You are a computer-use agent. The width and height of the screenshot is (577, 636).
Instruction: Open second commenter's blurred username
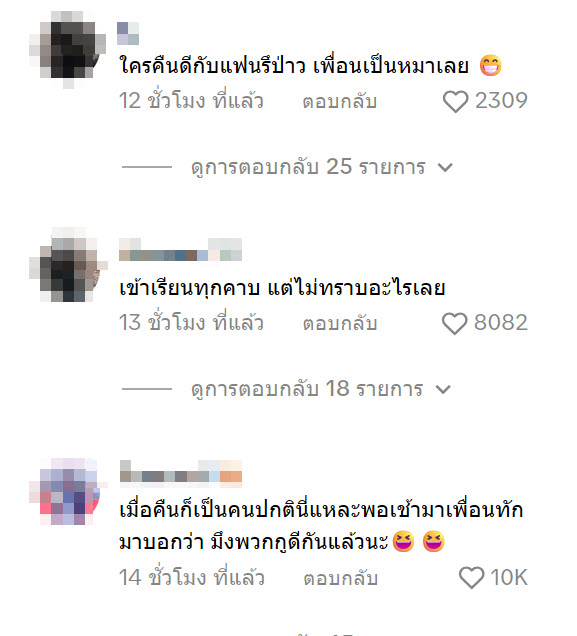[180, 249]
